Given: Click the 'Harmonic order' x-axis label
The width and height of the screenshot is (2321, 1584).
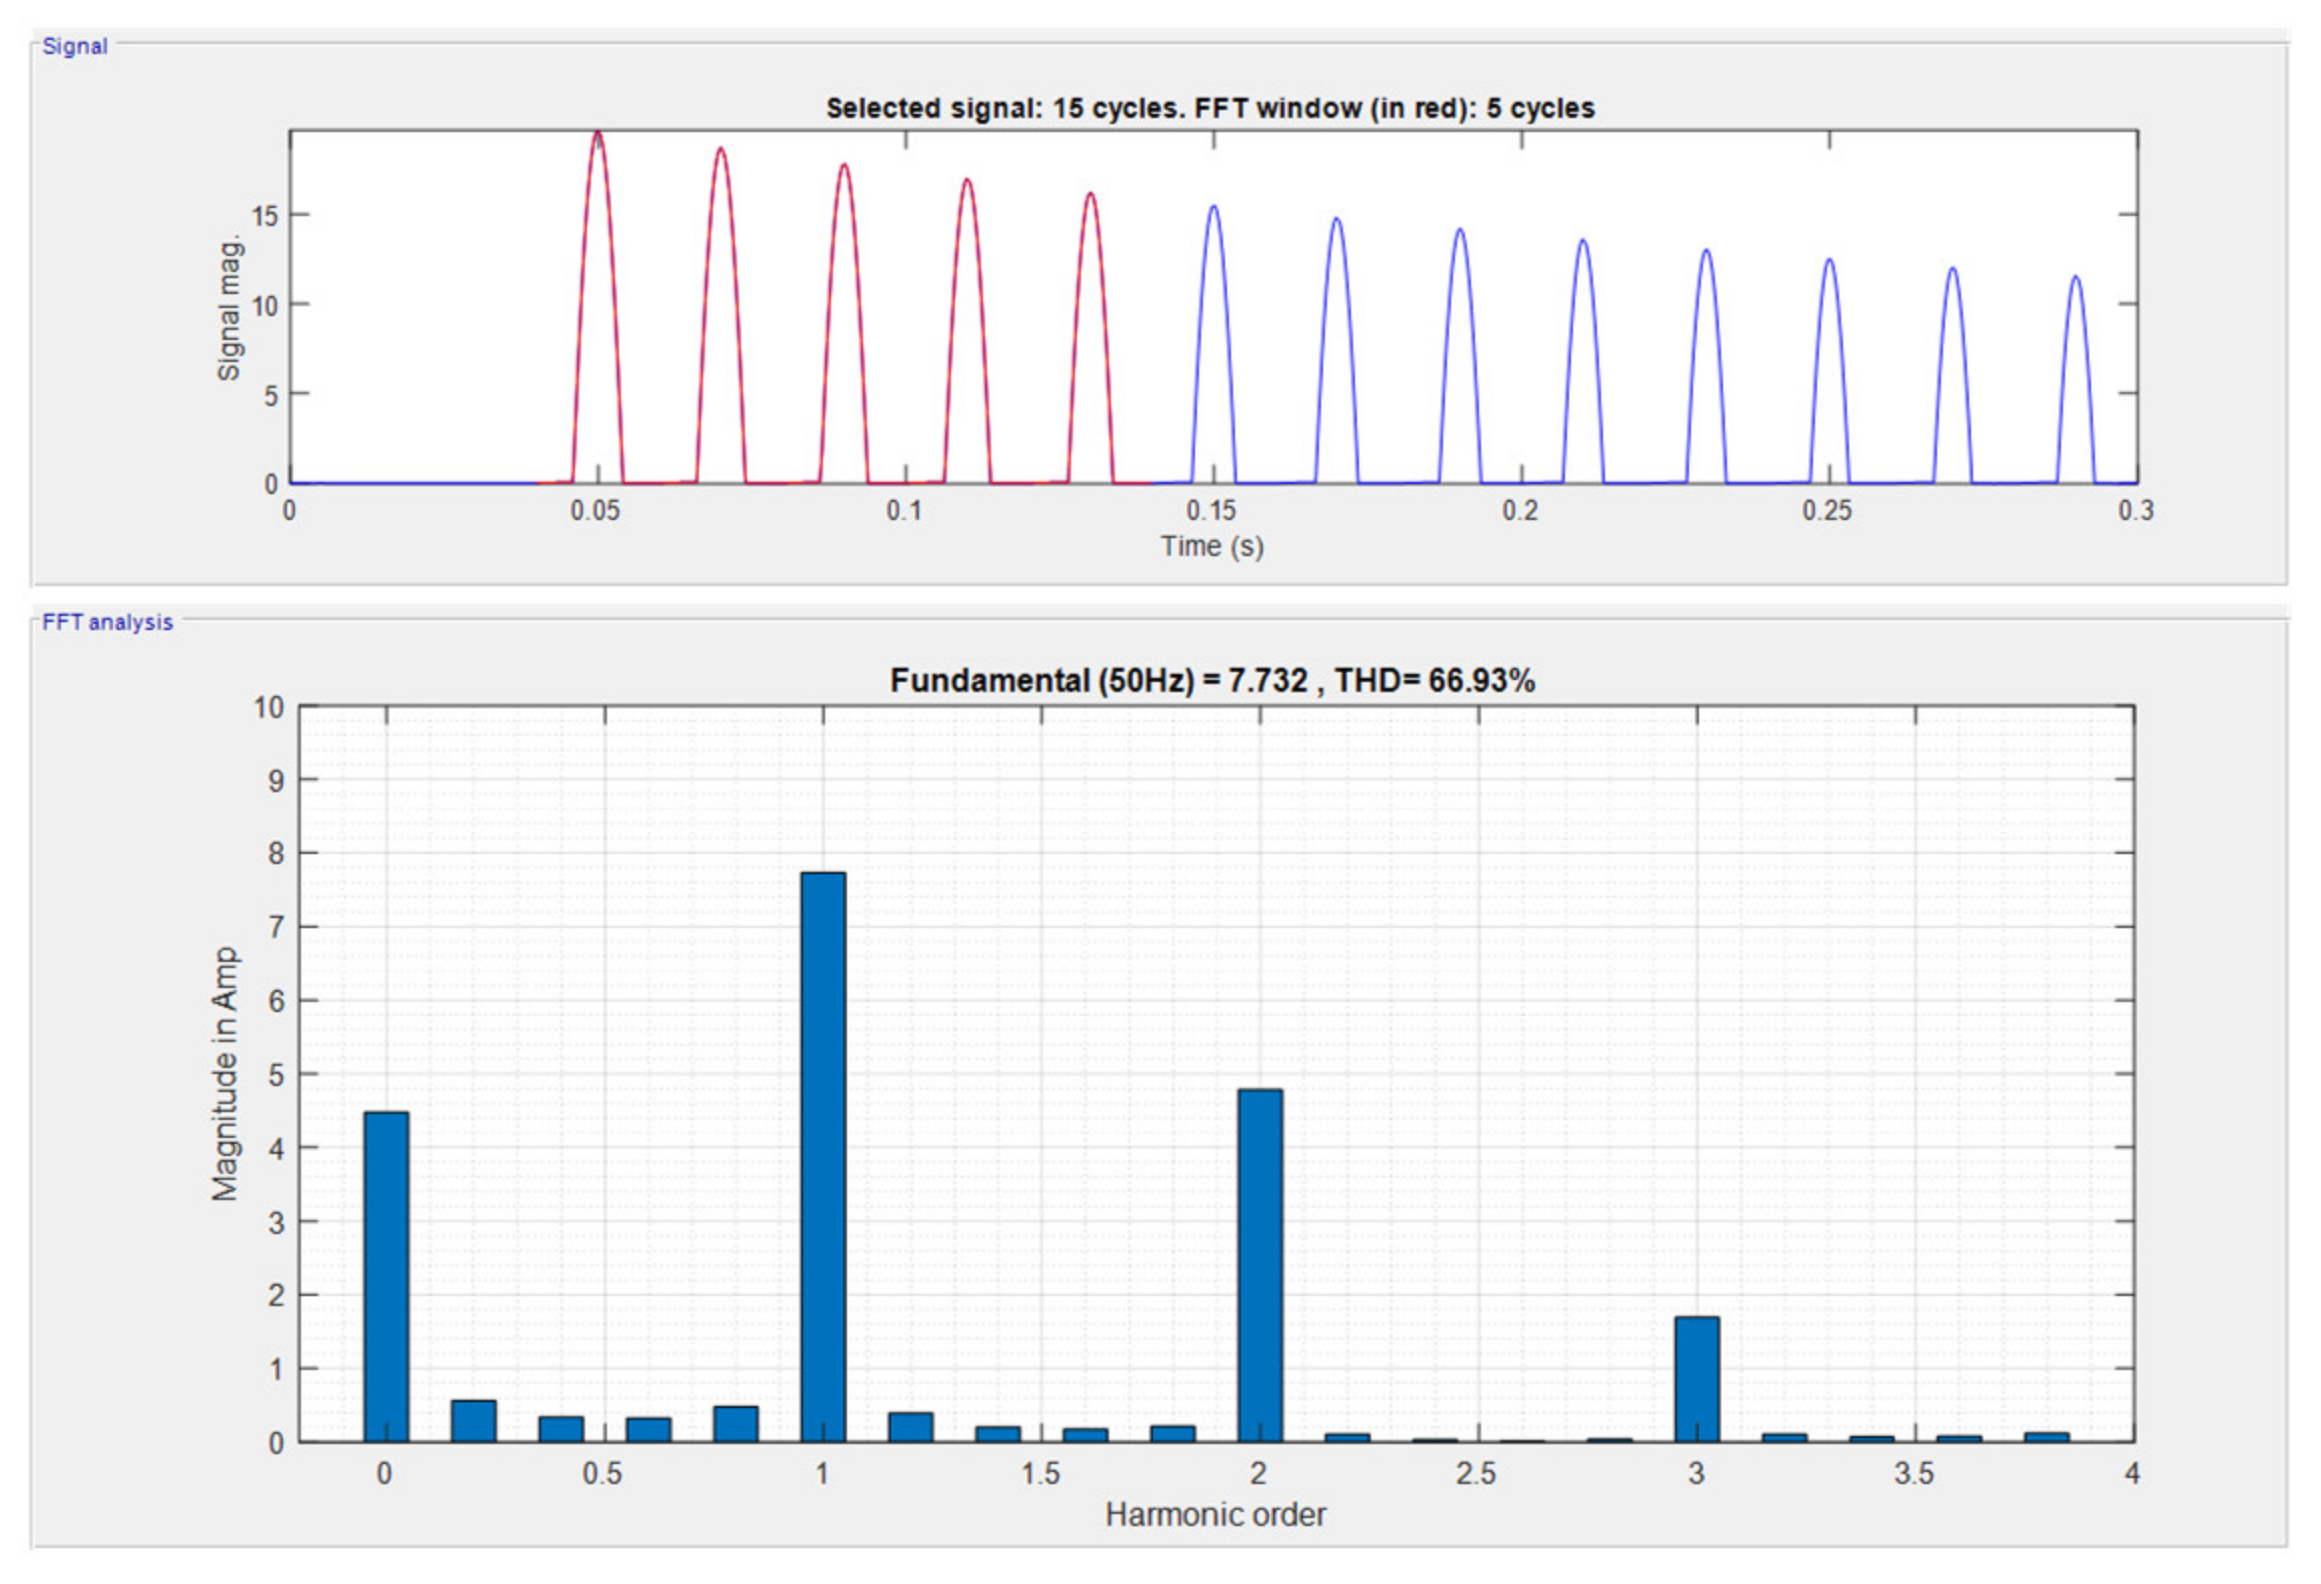Looking at the screenshot, I should 1215,1515.
